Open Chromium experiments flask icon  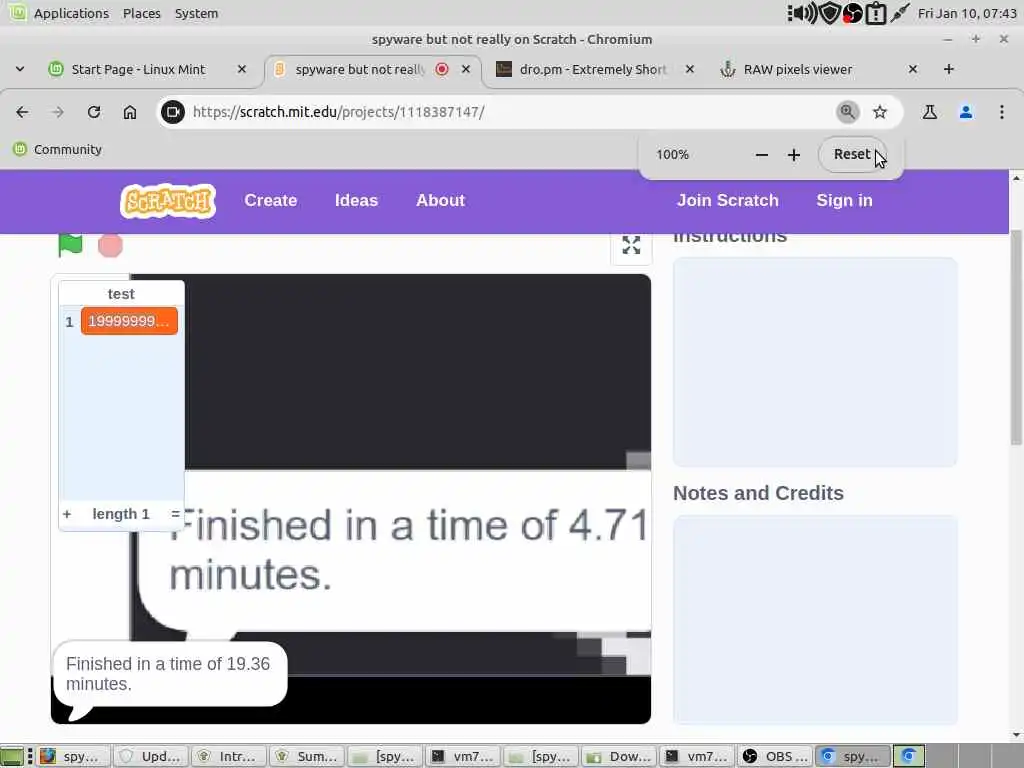(x=929, y=112)
